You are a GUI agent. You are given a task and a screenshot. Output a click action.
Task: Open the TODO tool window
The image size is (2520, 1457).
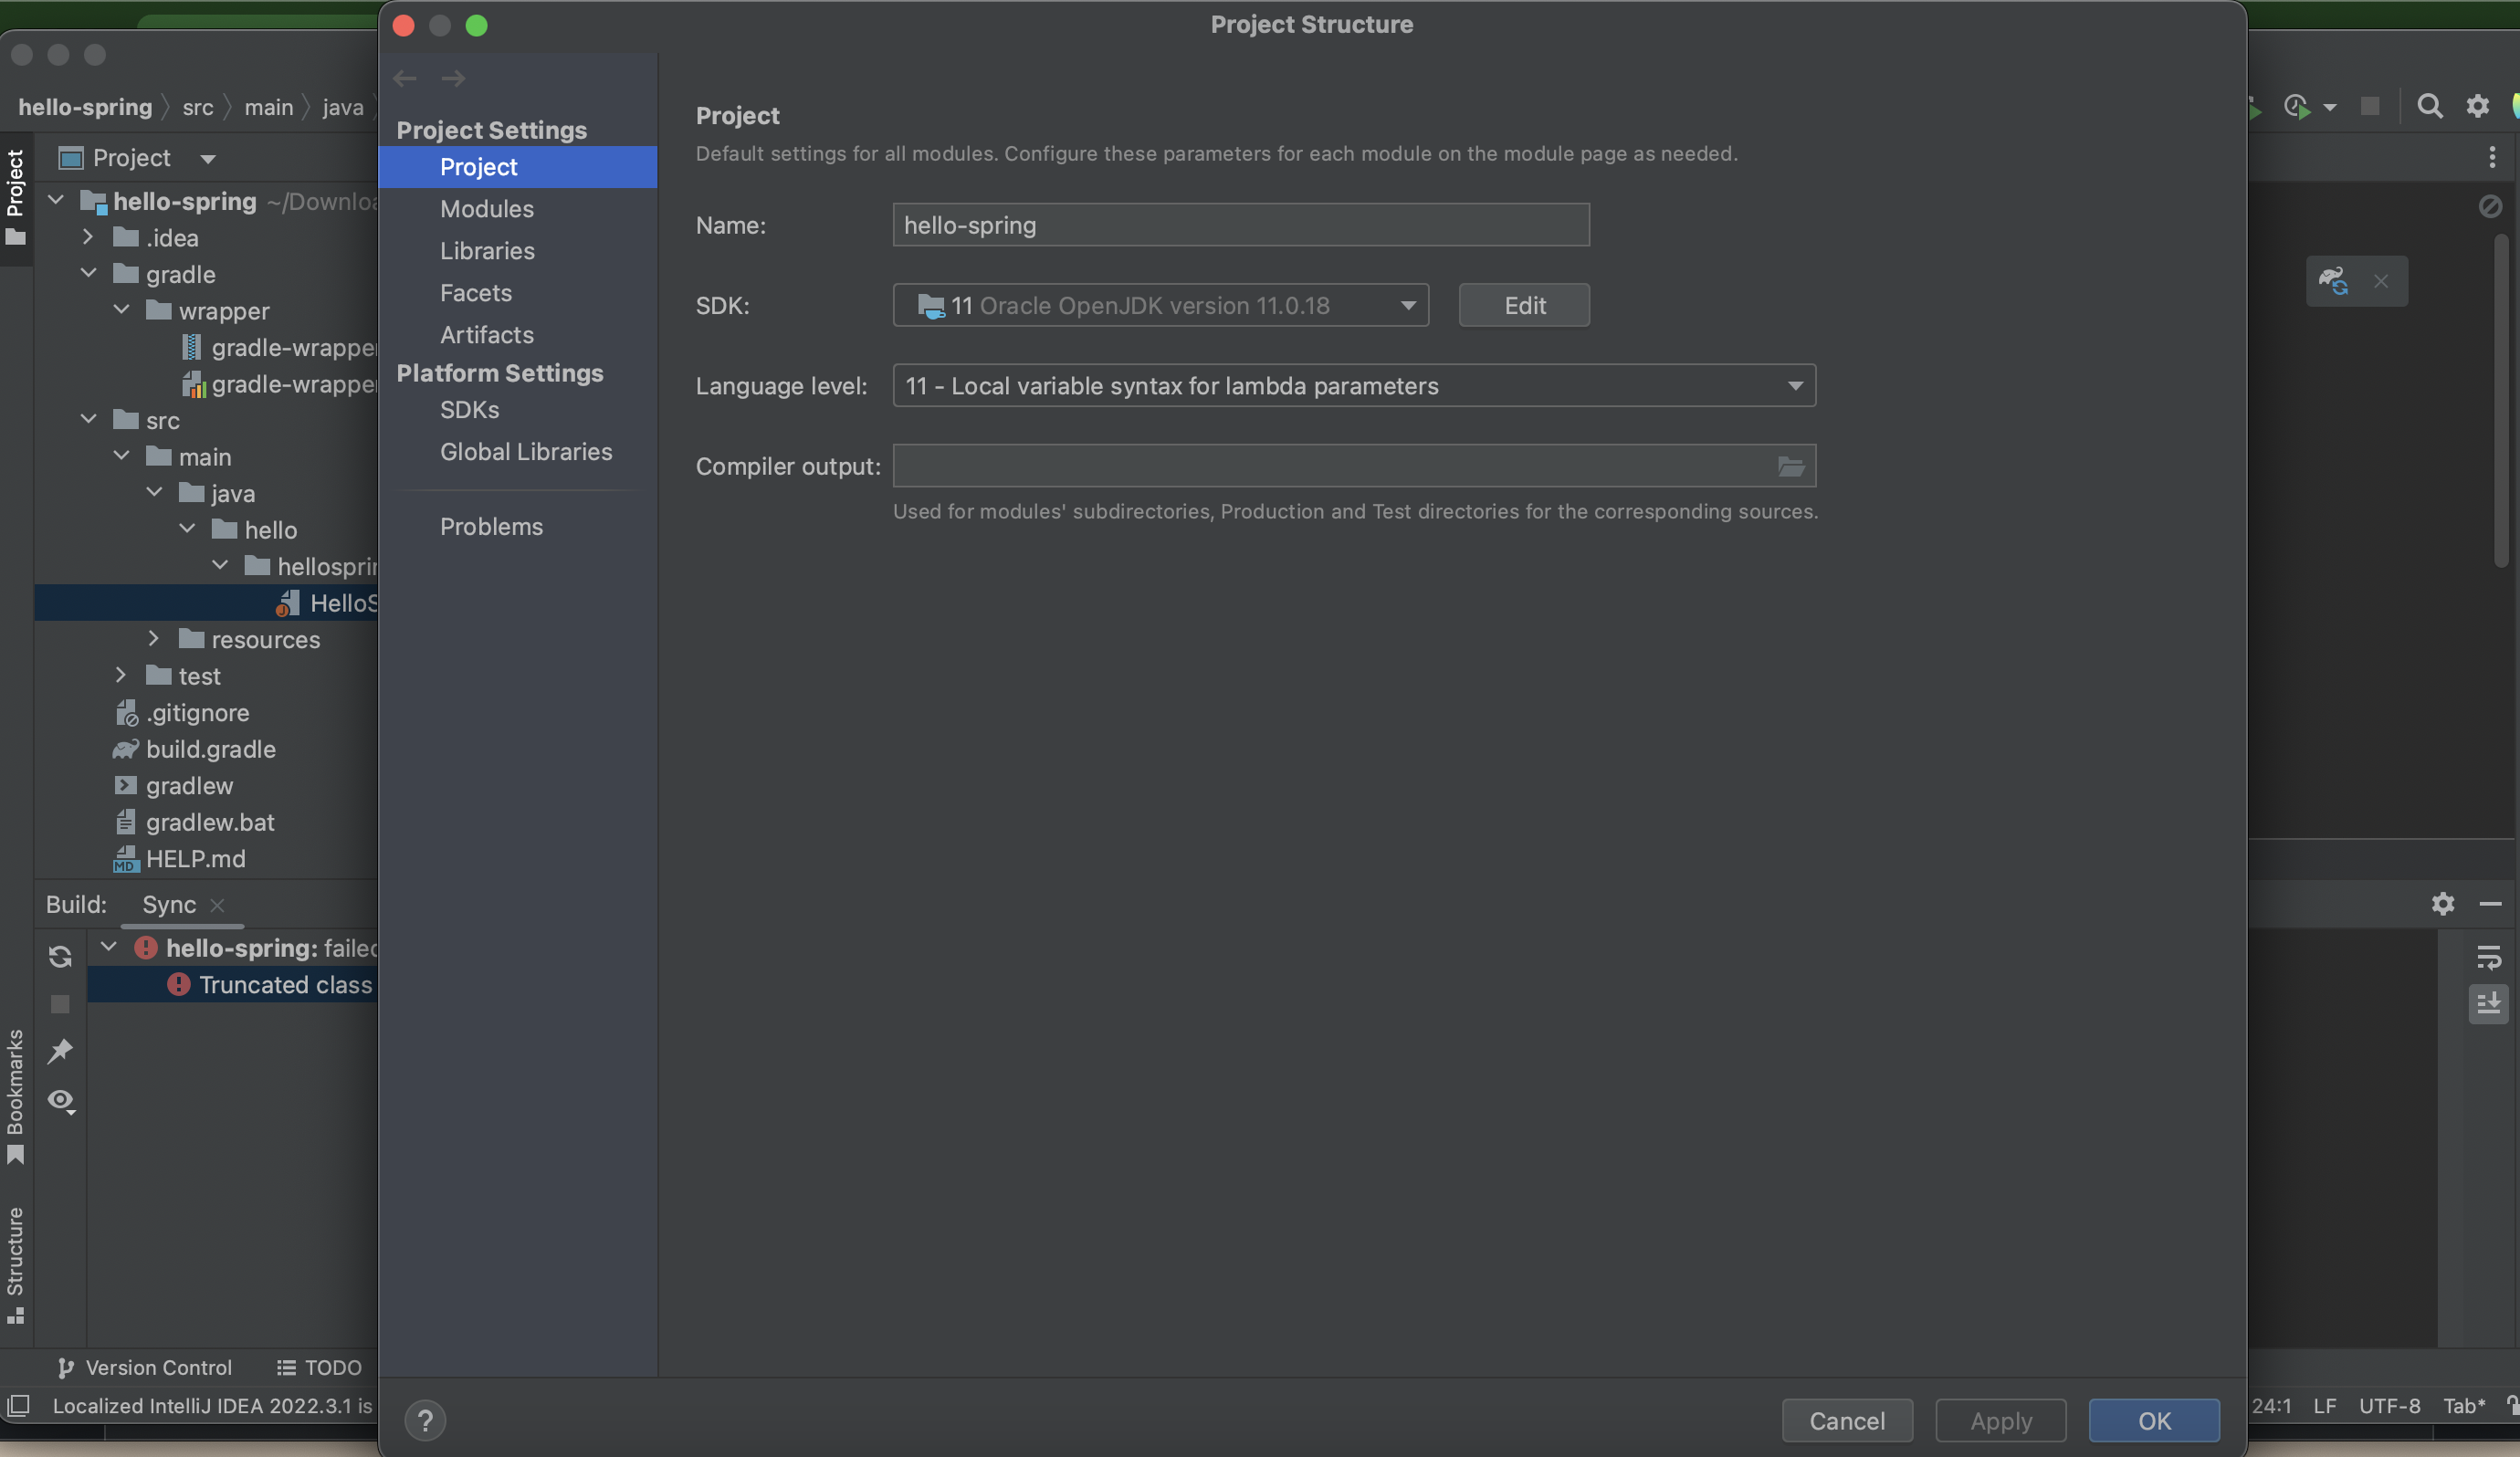tap(319, 1367)
